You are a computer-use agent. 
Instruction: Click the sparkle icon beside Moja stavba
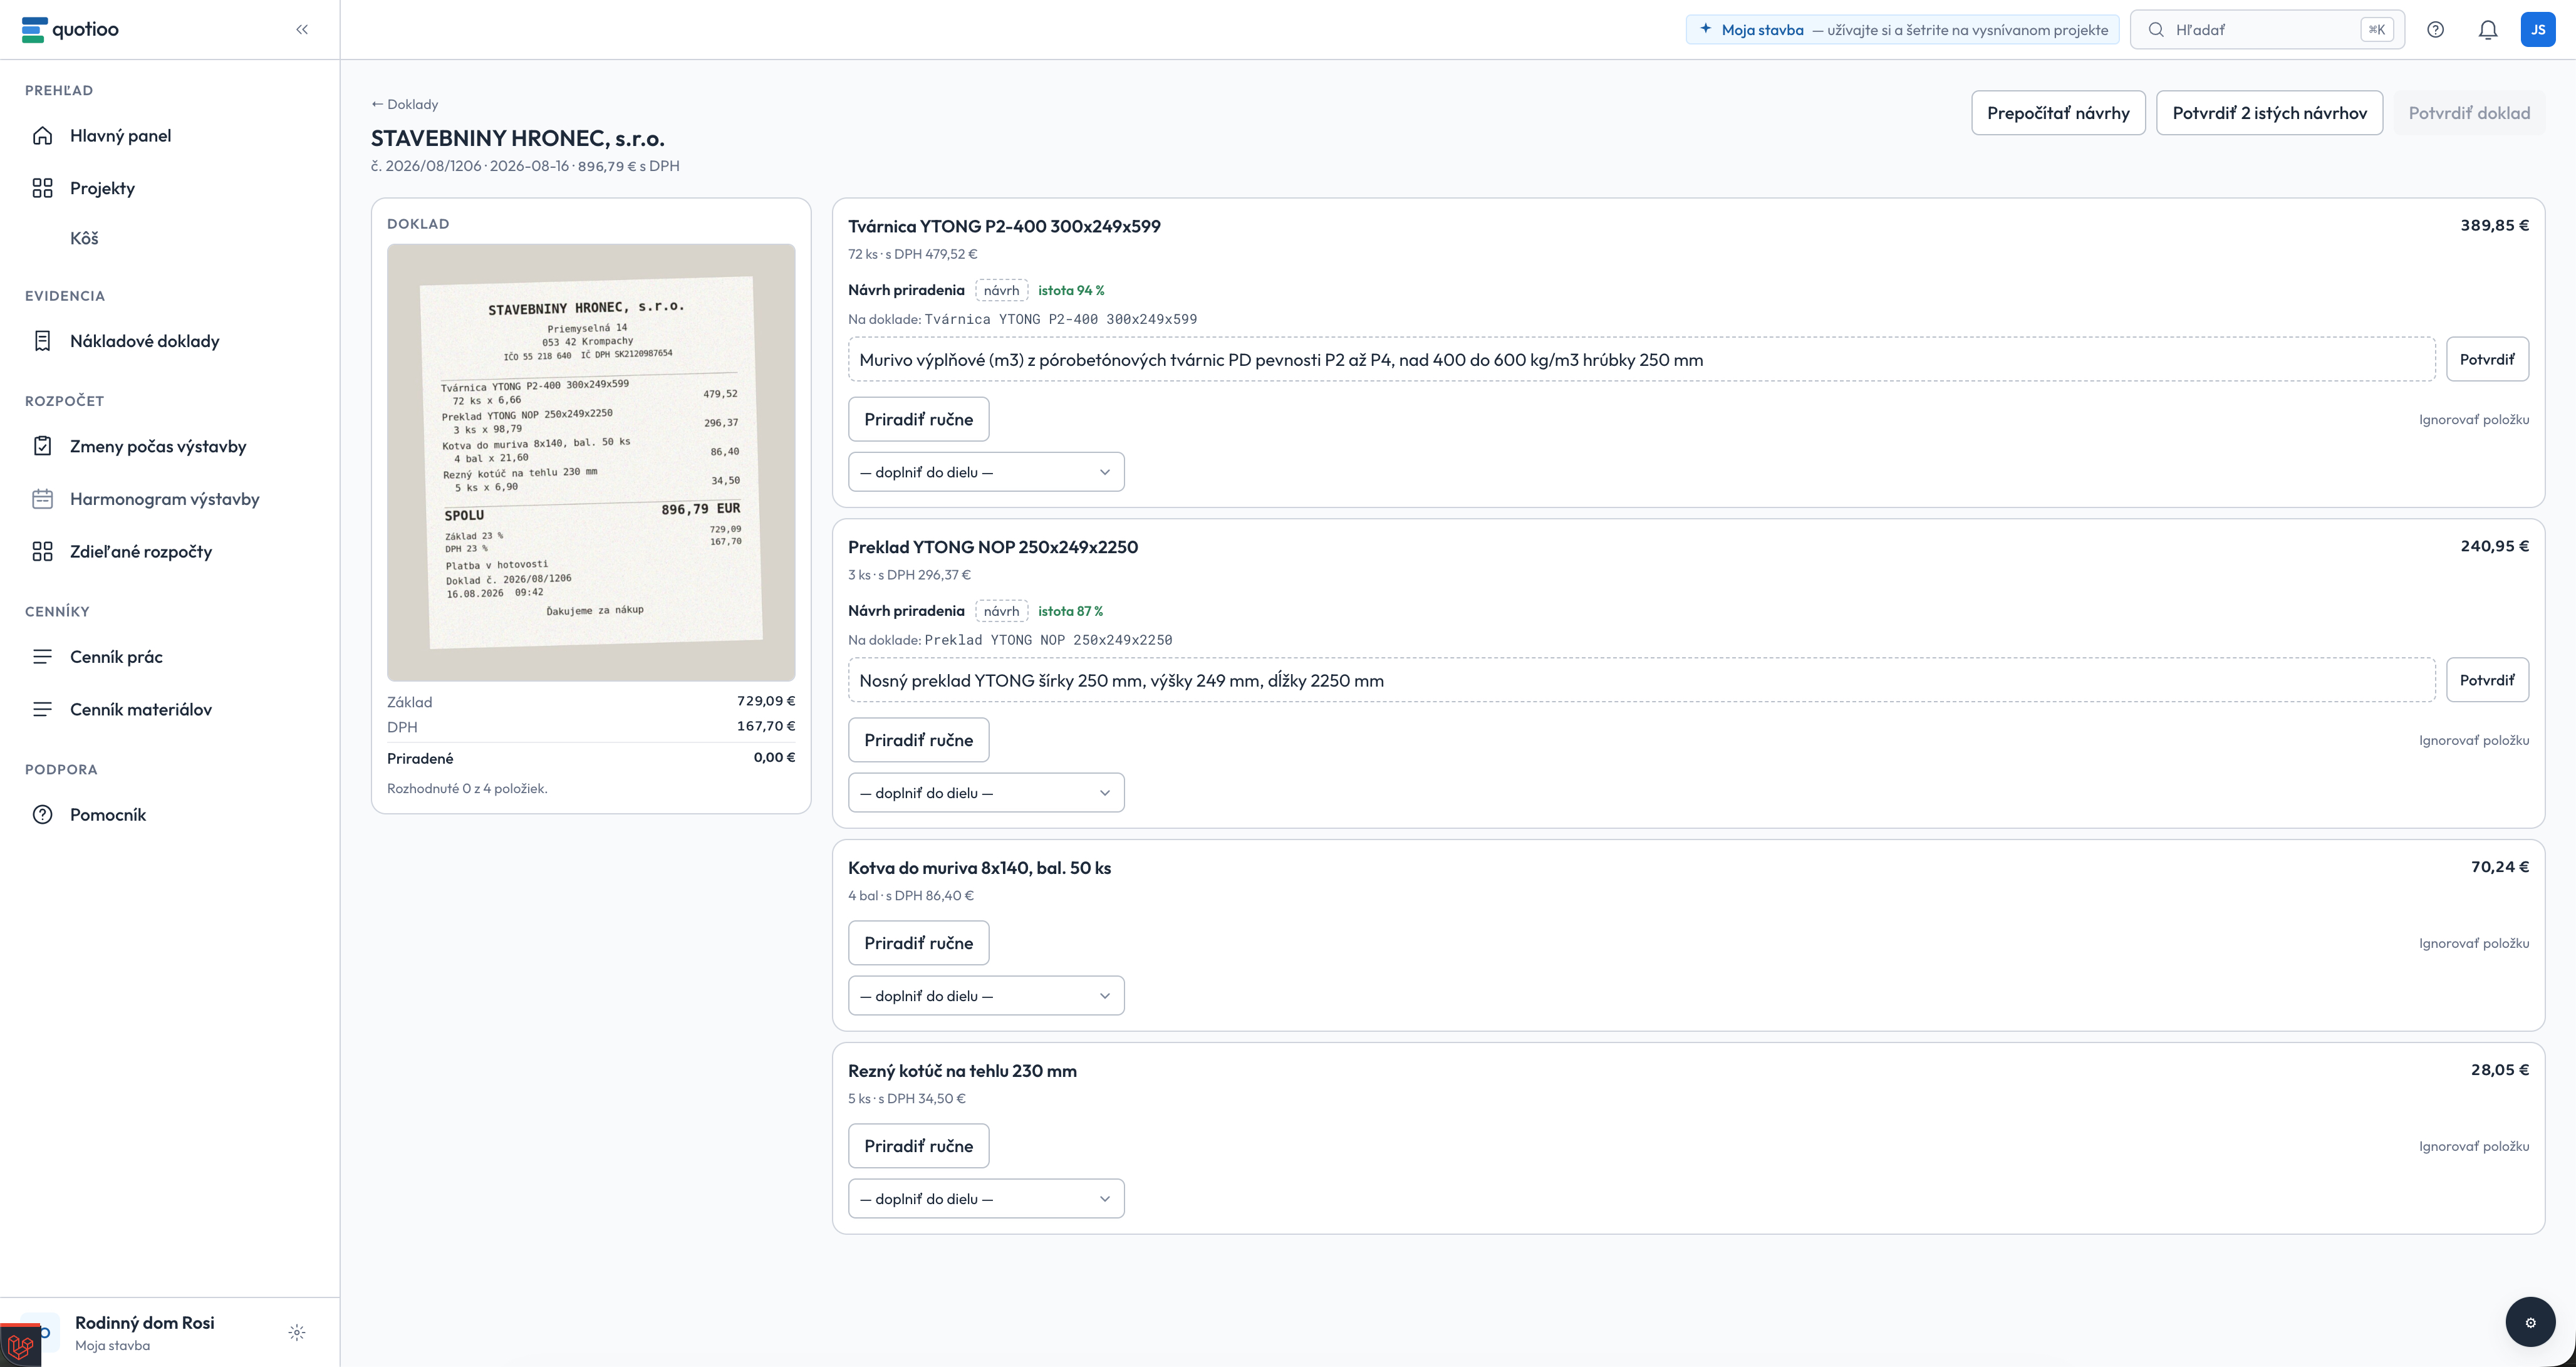pyautogui.click(x=1705, y=29)
